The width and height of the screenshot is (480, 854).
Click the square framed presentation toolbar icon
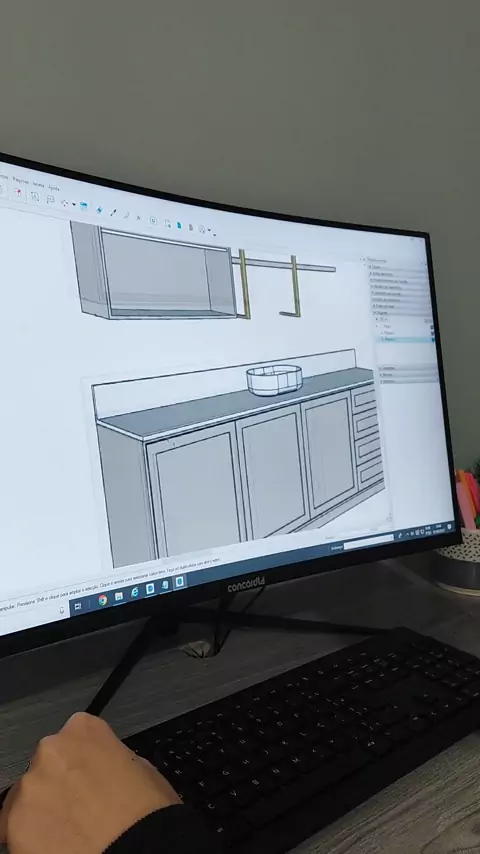tap(153, 221)
